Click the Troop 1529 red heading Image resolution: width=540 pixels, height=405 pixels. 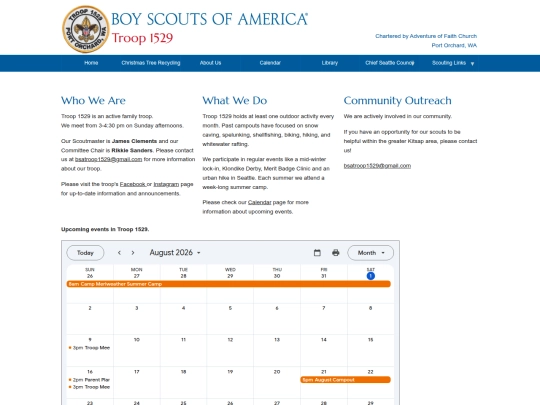point(142,38)
